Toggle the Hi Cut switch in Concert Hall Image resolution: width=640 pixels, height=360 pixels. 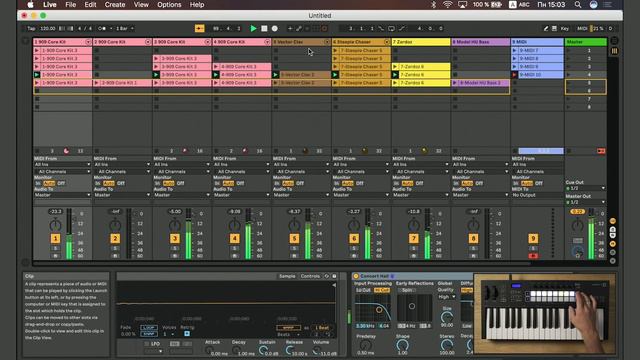click(382, 290)
